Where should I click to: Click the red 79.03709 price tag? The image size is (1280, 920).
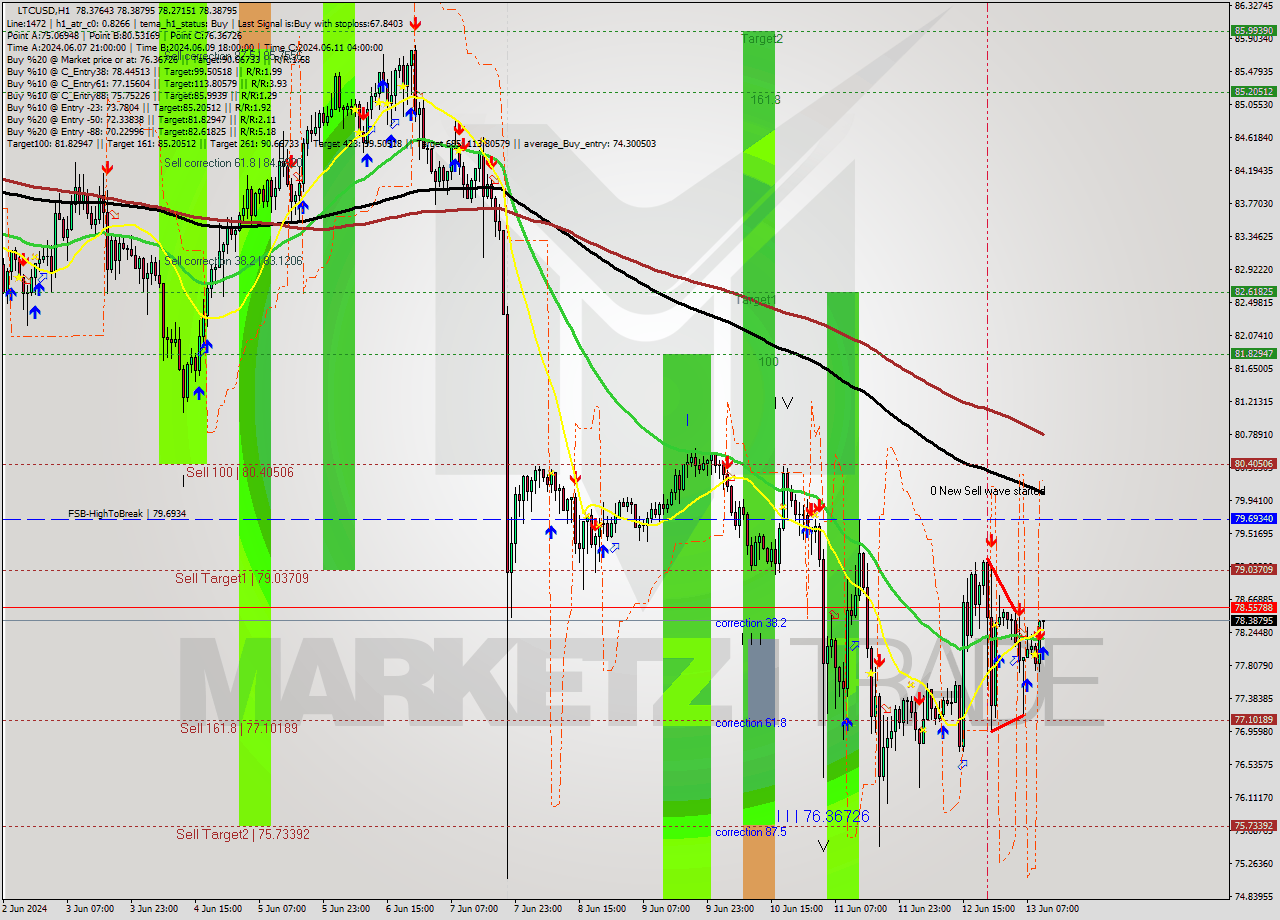1254,570
